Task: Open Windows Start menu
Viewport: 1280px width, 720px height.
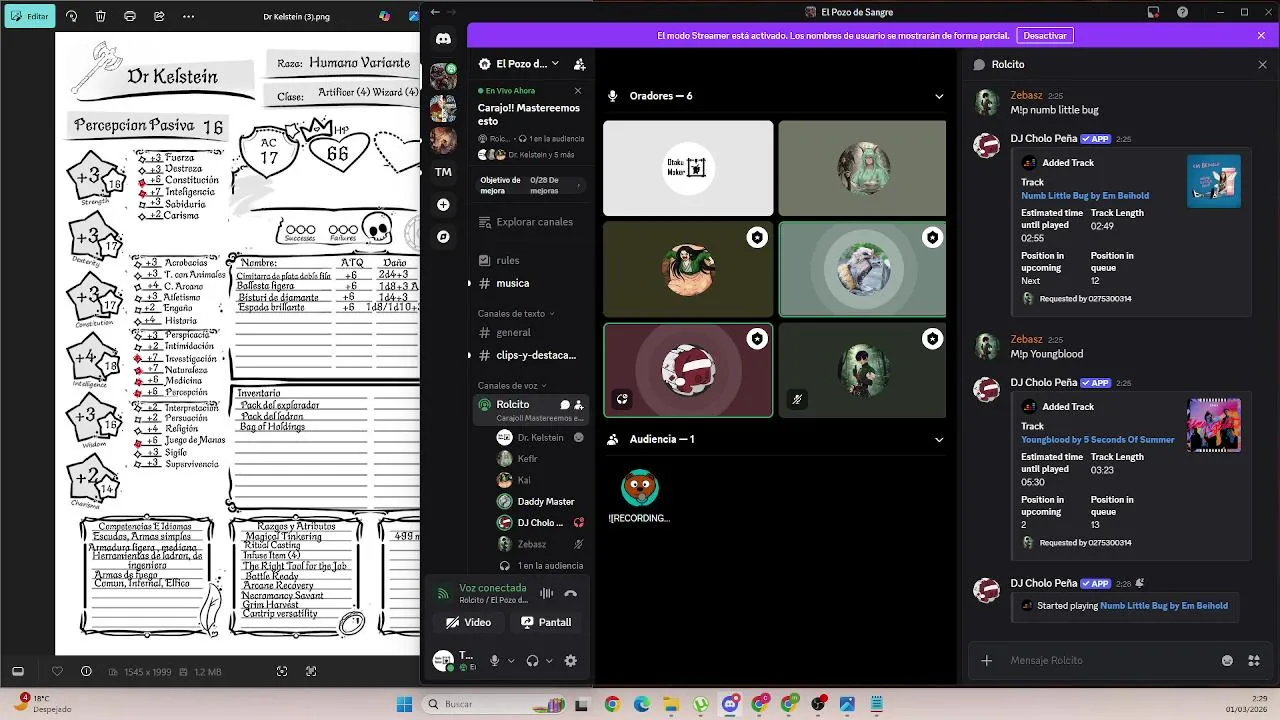Action: click(x=404, y=704)
